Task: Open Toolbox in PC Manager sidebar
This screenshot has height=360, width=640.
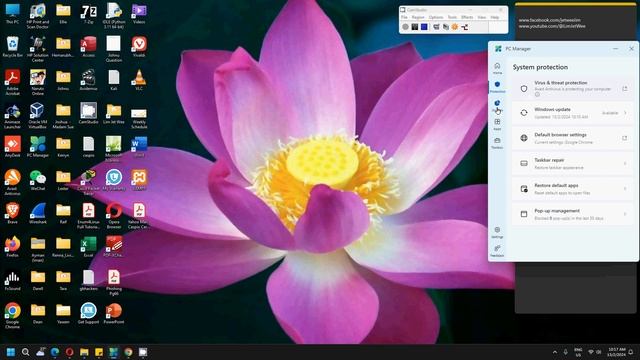Action: coord(497,143)
